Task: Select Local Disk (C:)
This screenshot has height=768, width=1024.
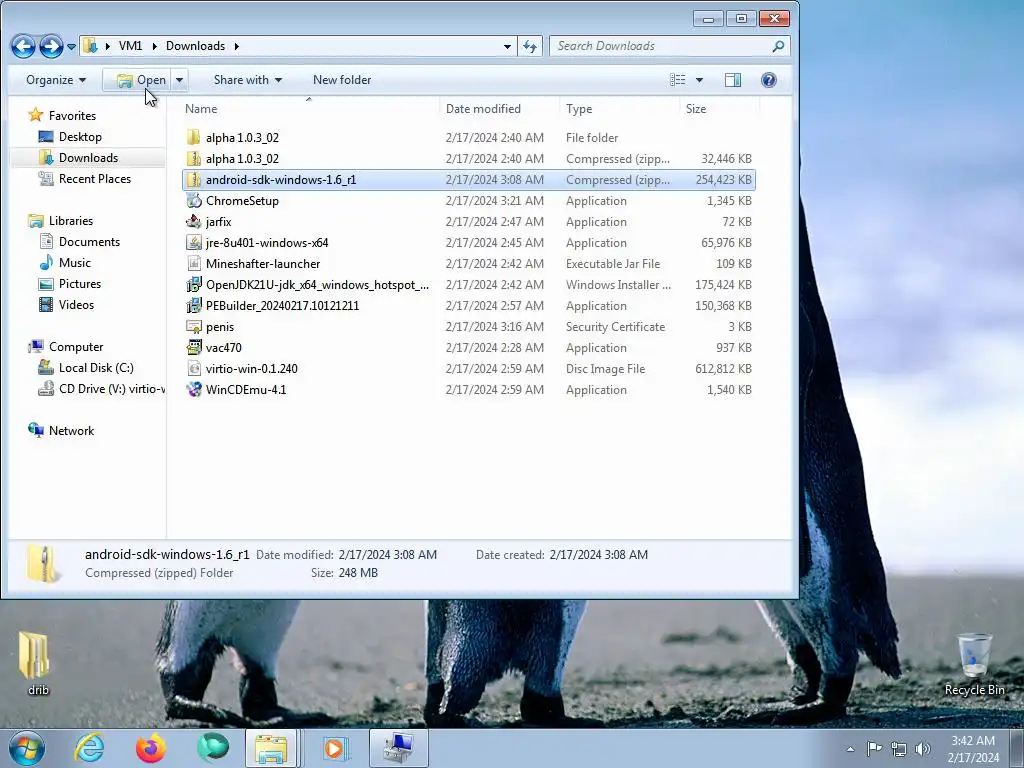Action: [96, 368]
